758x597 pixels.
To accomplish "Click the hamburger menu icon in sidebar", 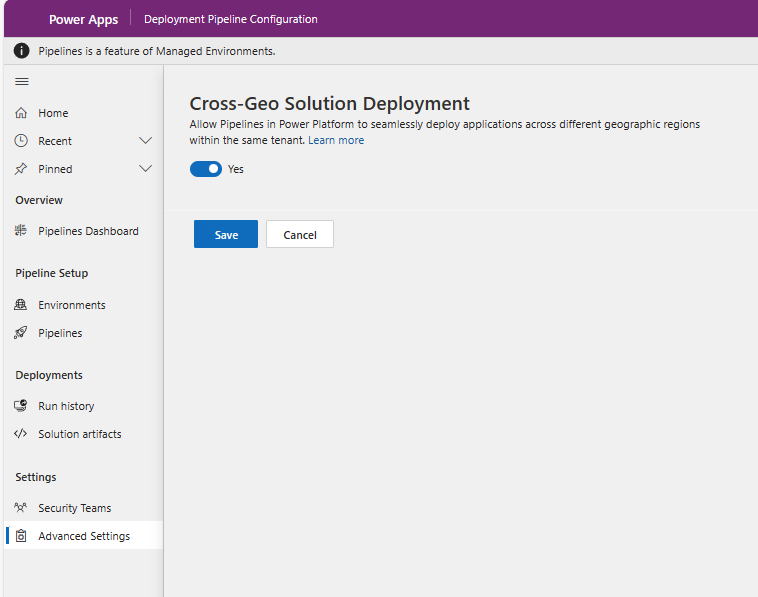I will (x=22, y=82).
